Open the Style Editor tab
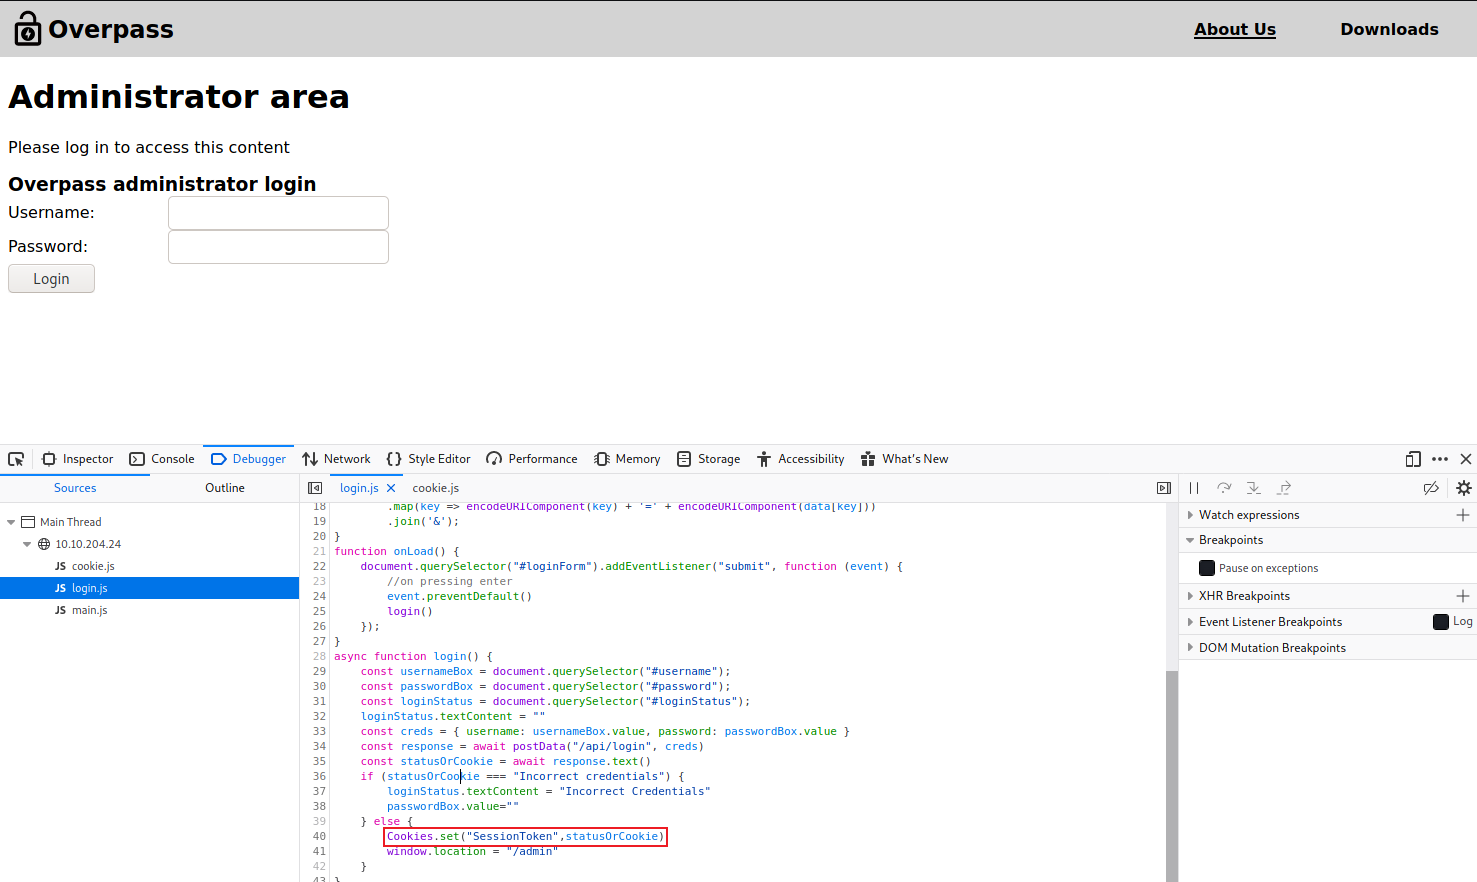This screenshot has width=1477, height=882. pos(429,459)
